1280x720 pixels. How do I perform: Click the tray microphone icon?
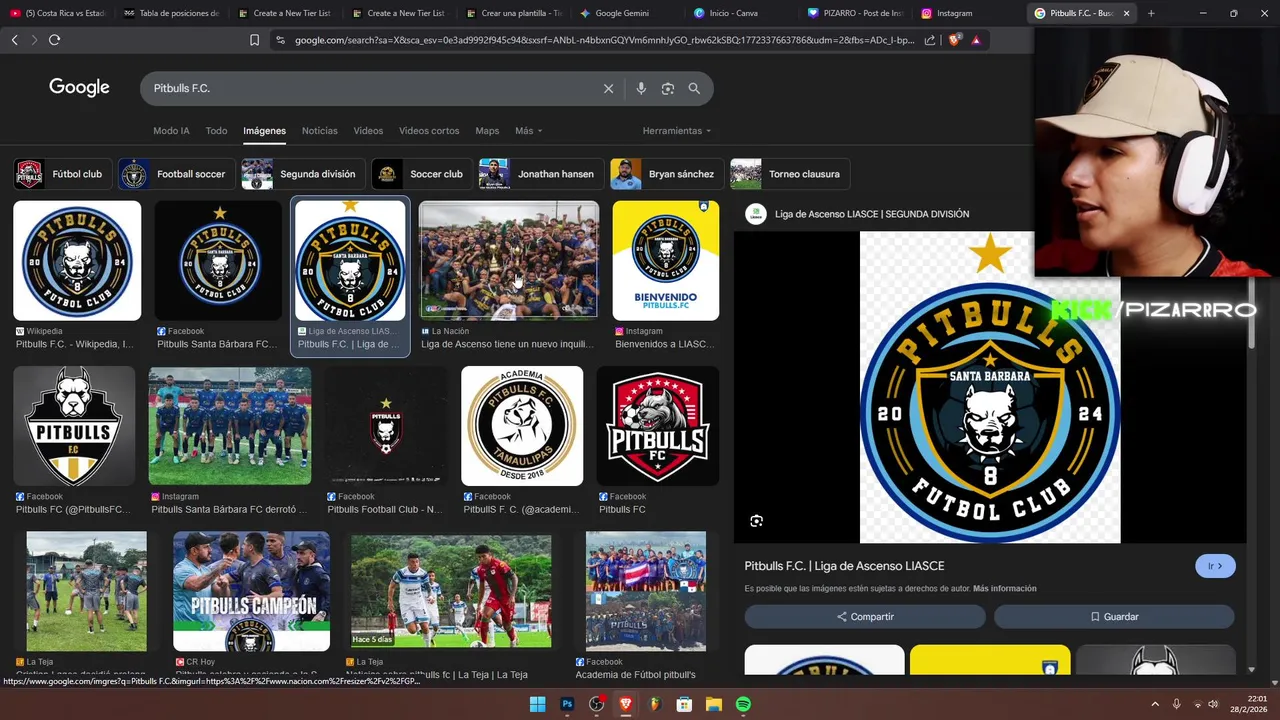pos(1177,704)
